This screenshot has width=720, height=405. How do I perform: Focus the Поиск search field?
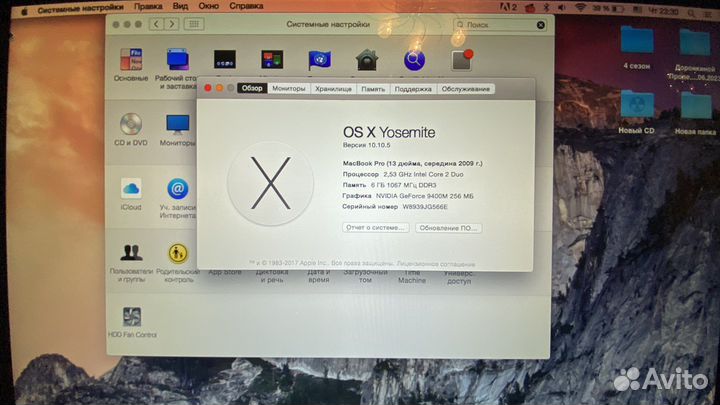499,25
